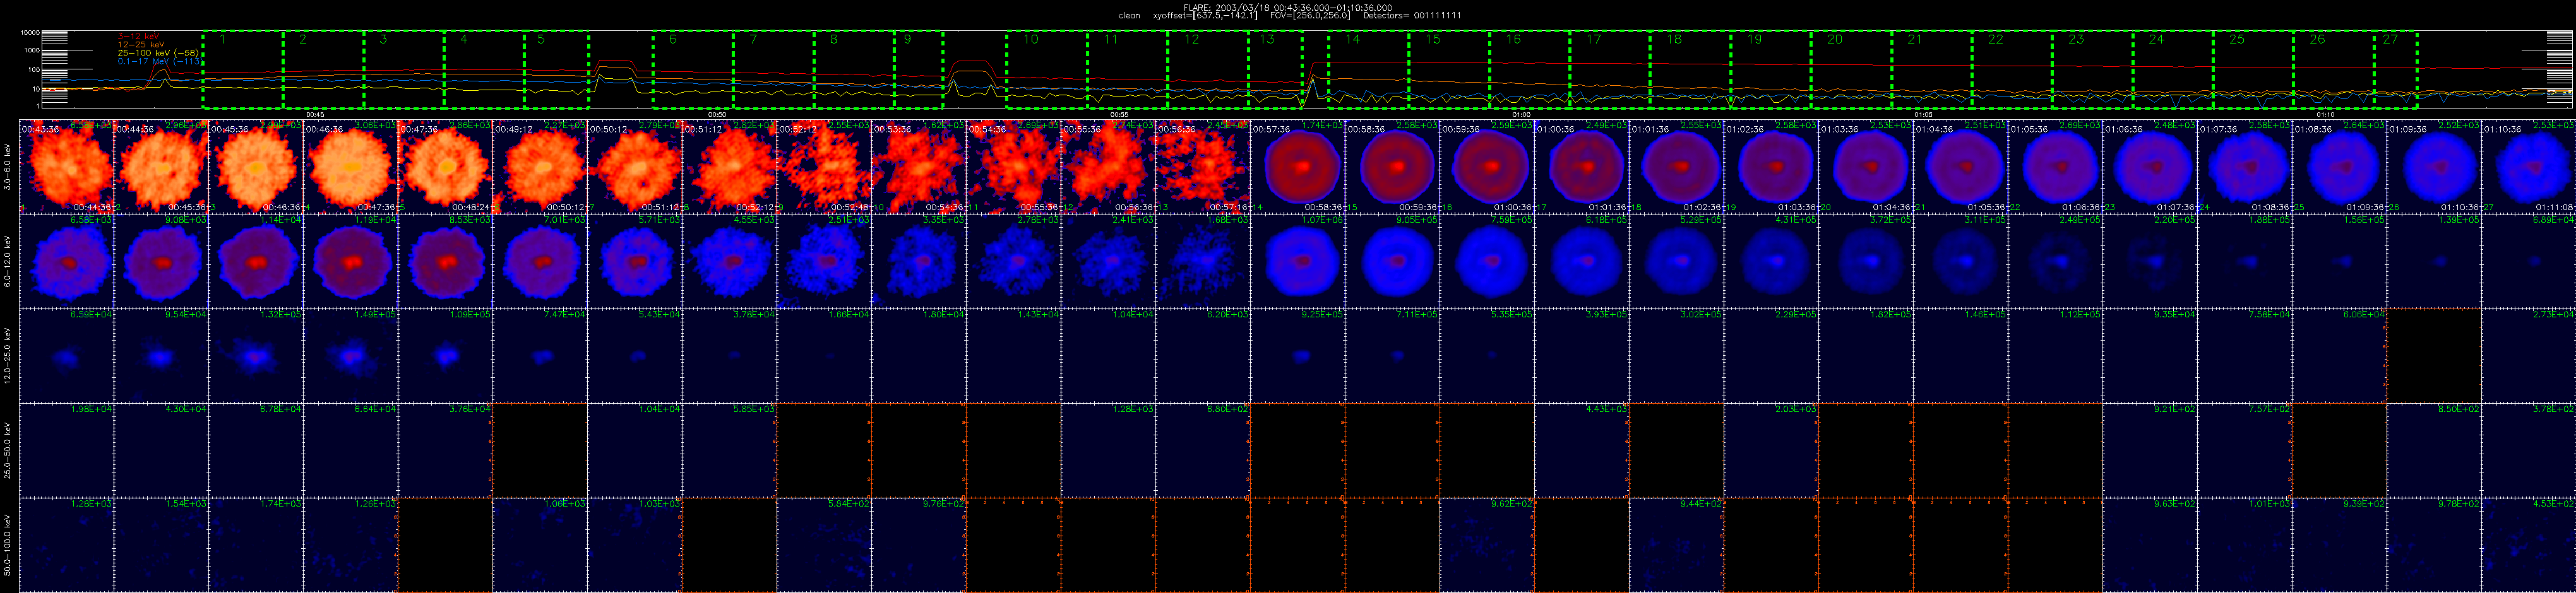2576x593 pixels.
Task: Open the 3.0-6.0 keV image starting 01:06:36
Action: [2150, 166]
